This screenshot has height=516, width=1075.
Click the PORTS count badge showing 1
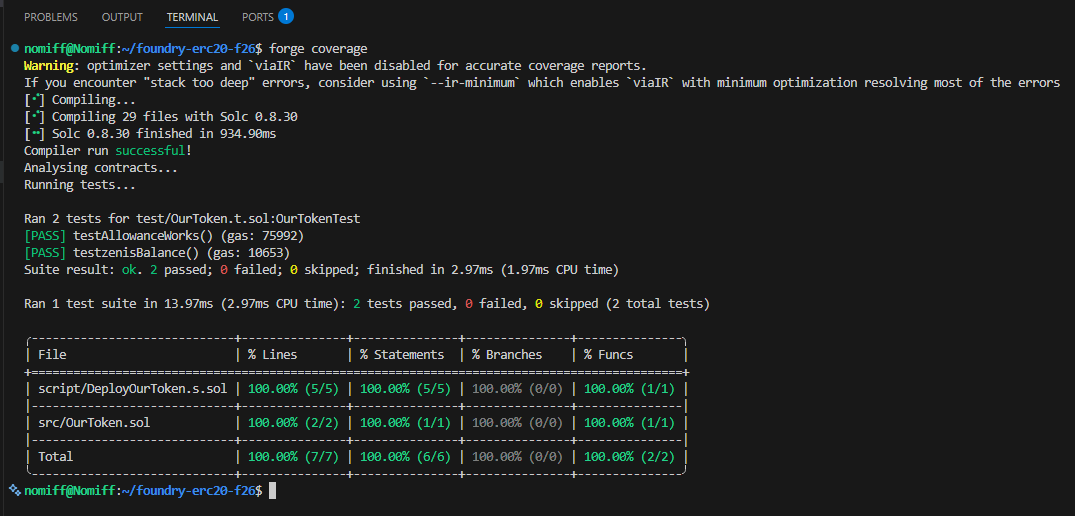286,16
